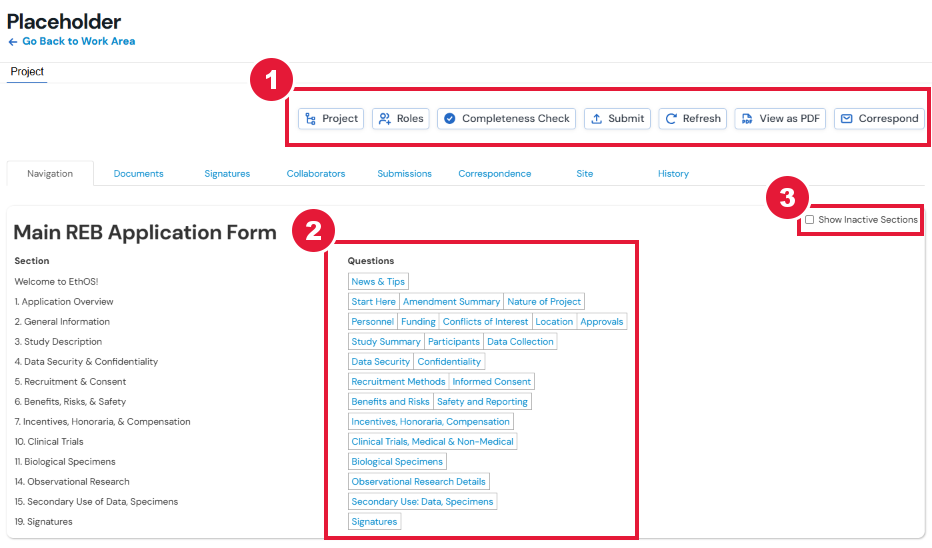The image size is (932, 548).
Task: Click the Submit button label
Action: coord(626,119)
